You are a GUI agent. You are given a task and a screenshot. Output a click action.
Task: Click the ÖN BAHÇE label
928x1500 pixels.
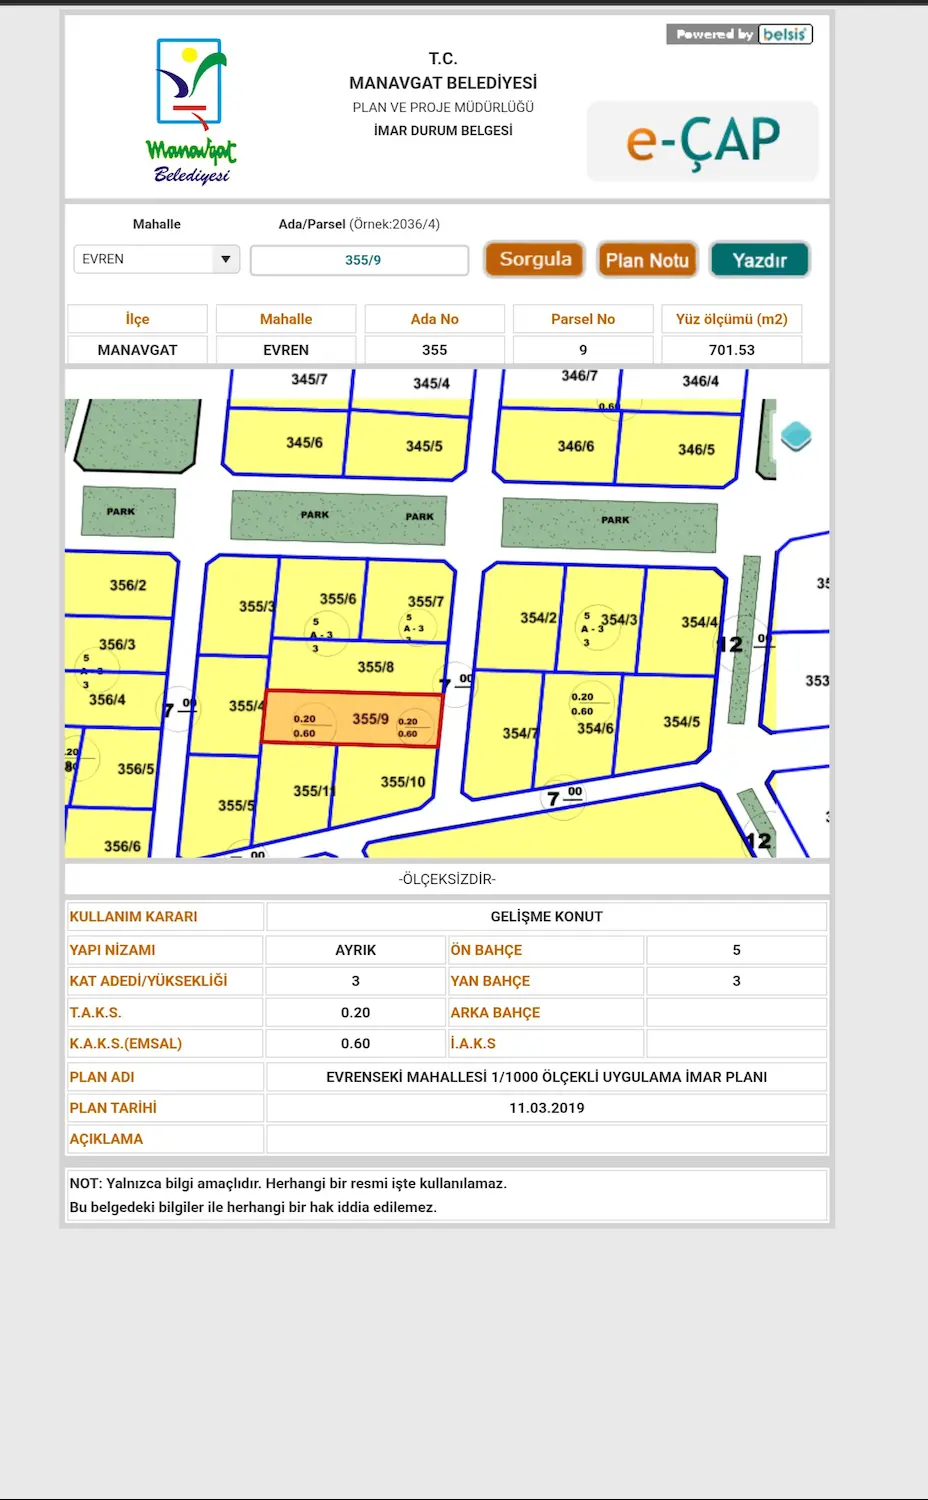(x=486, y=950)
